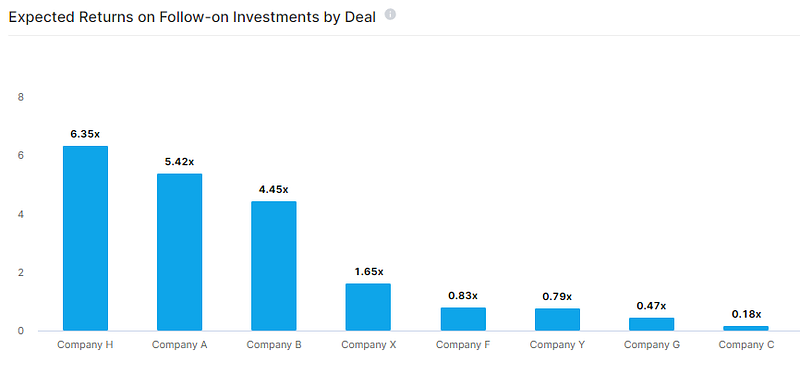The width and height of the screenshot is (800, 372).
Task: Click the 1.65x data label
Action: pos(369,271)
